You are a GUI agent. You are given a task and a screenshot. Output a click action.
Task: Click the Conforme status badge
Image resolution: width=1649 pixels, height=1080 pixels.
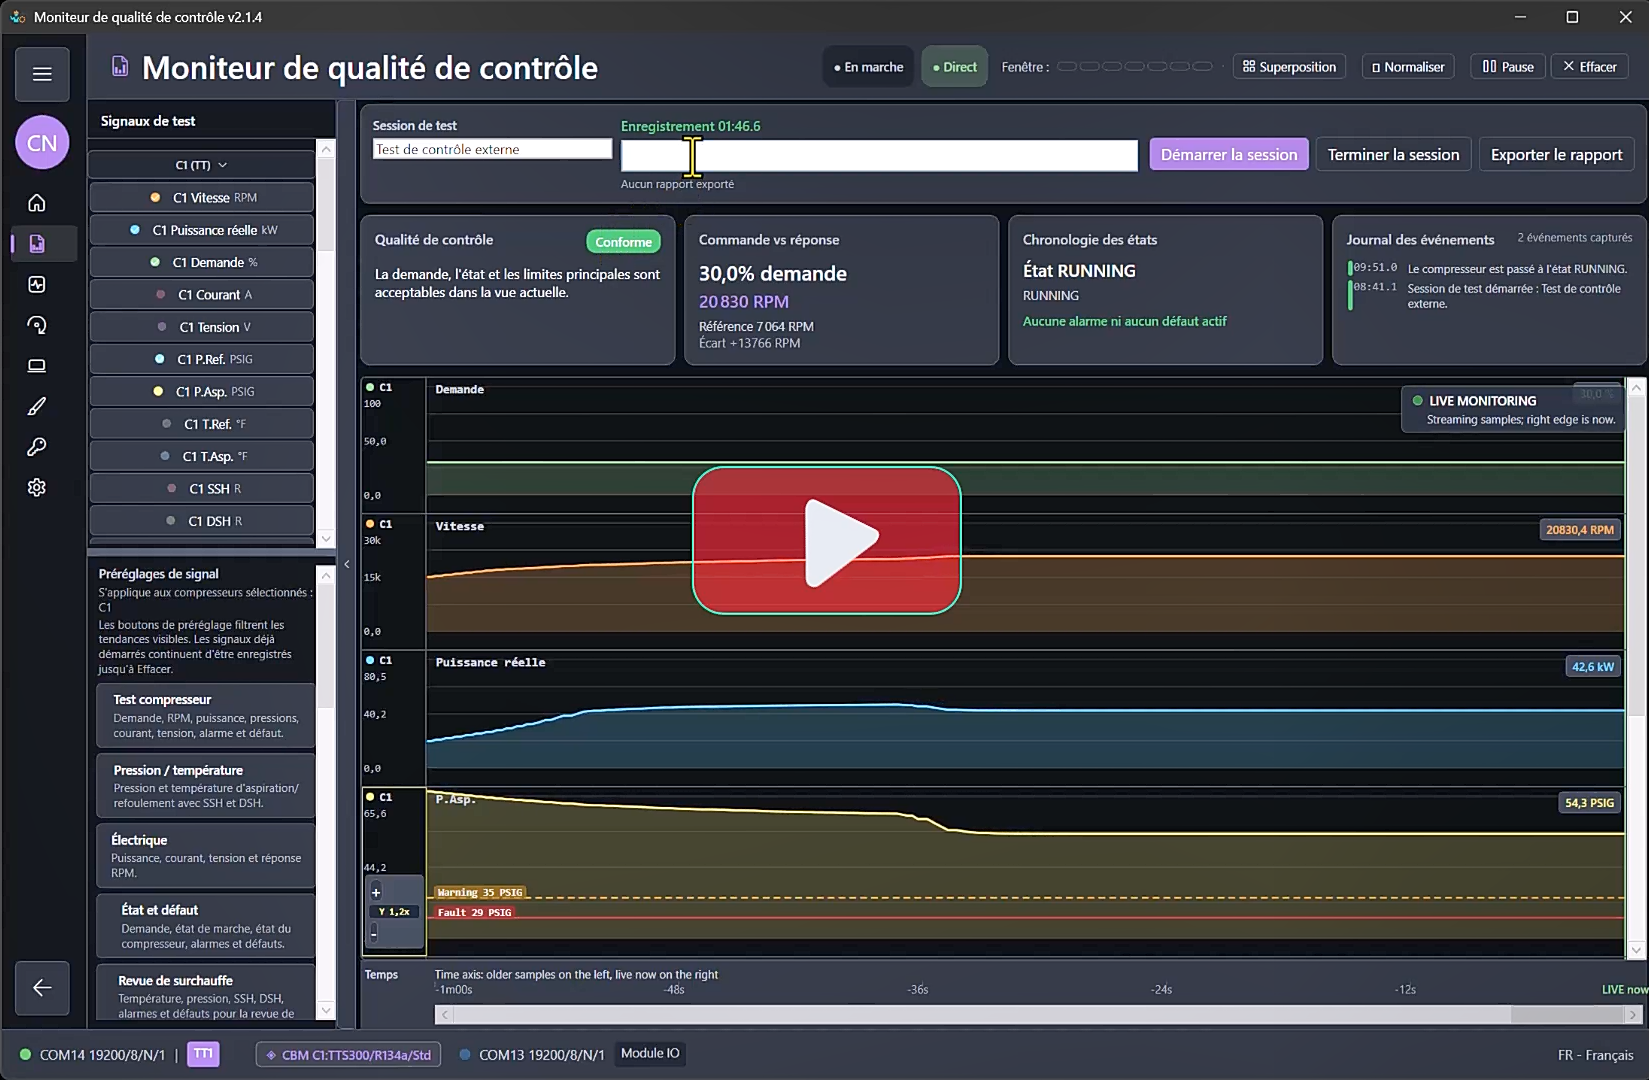(624, 242)
